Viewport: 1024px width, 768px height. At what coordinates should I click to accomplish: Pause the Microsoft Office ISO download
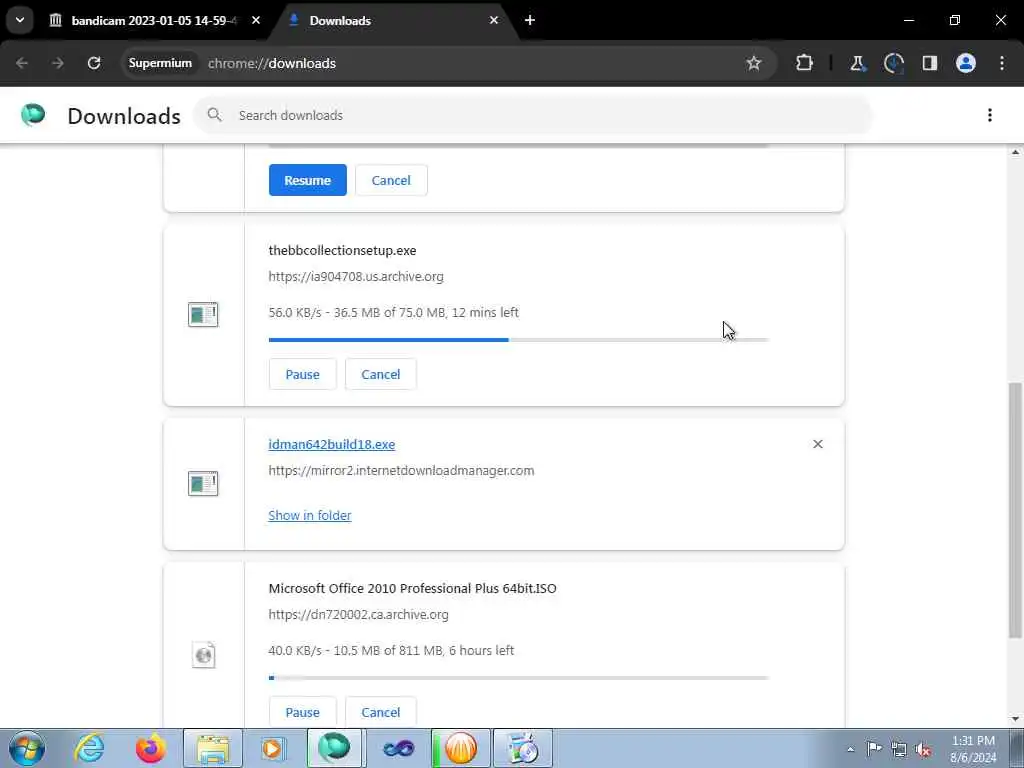point(302,712)
